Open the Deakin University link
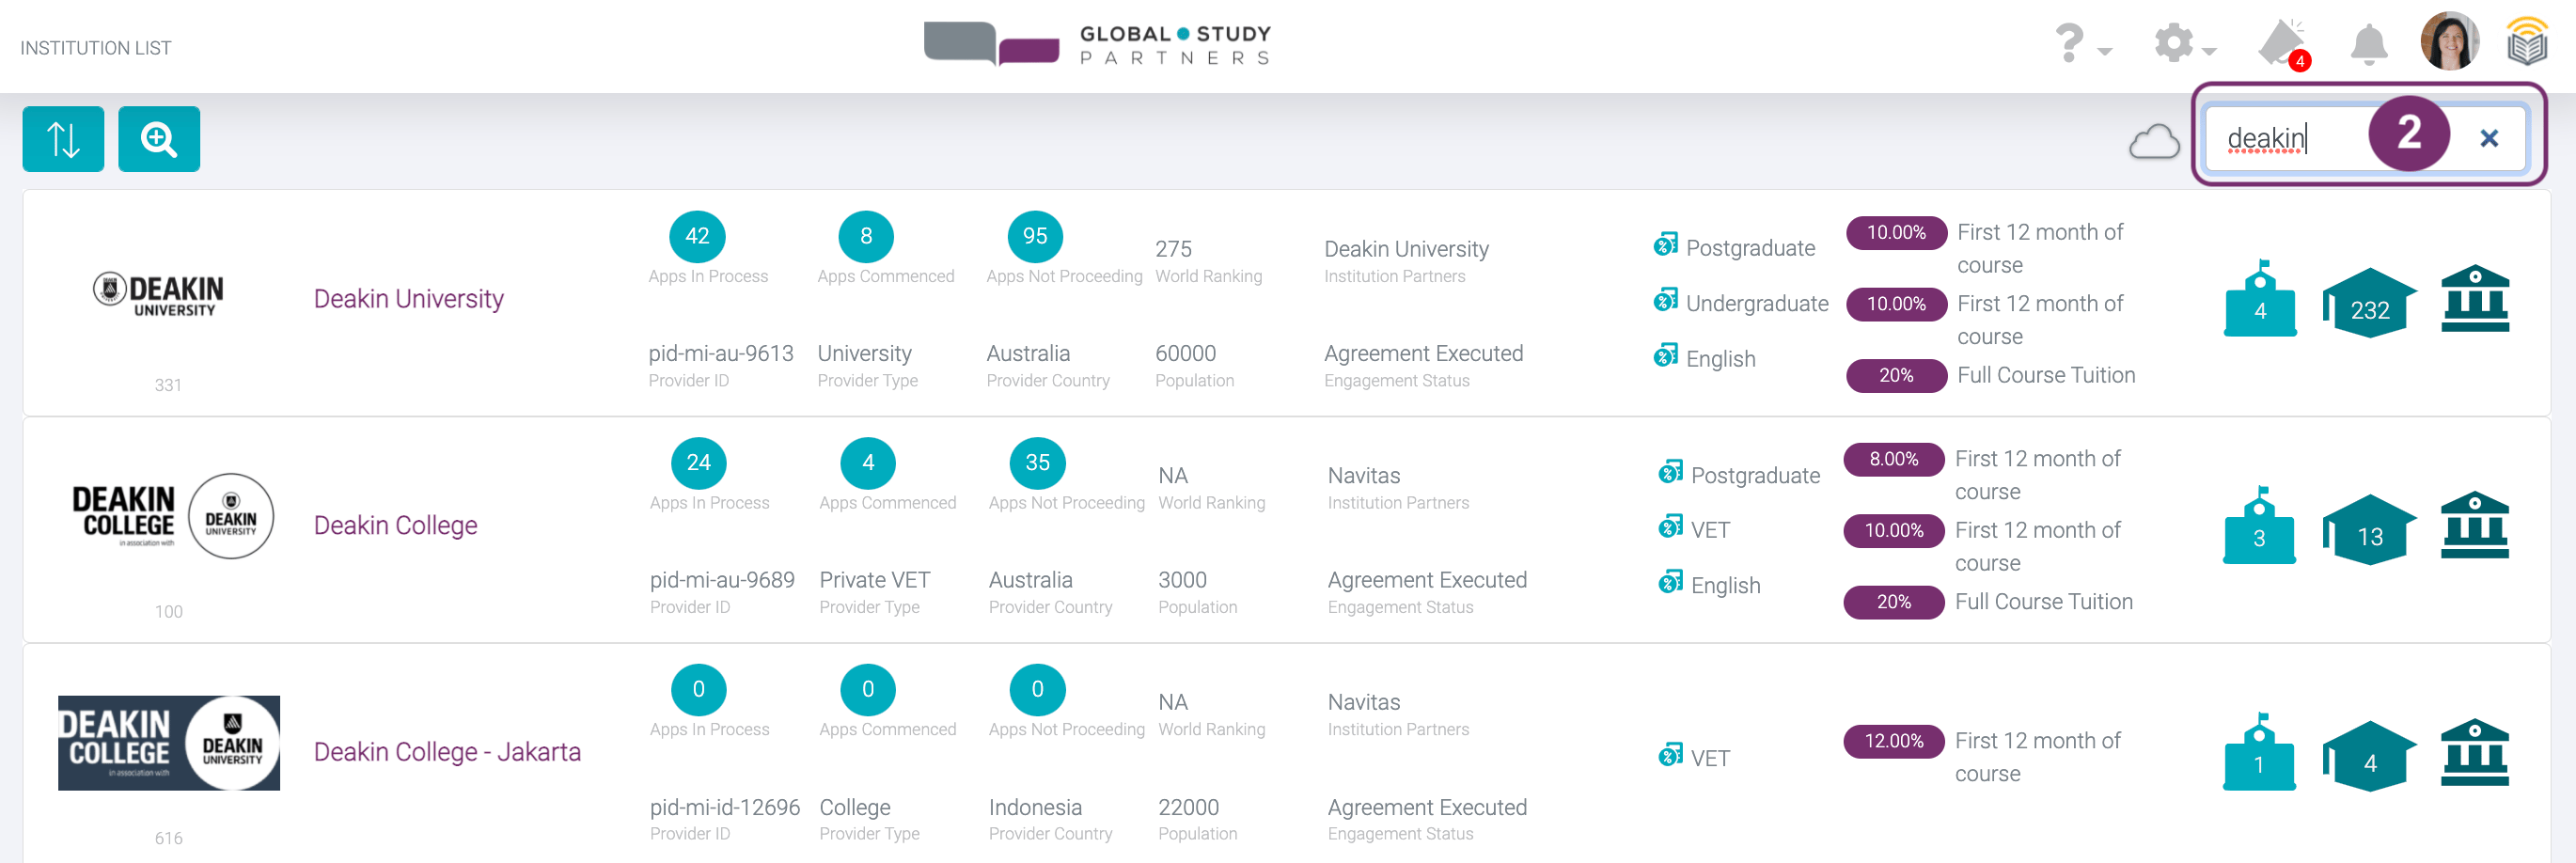Viewport: 2576px width, 863px height. pyautogui.click(x=408, y=299)
